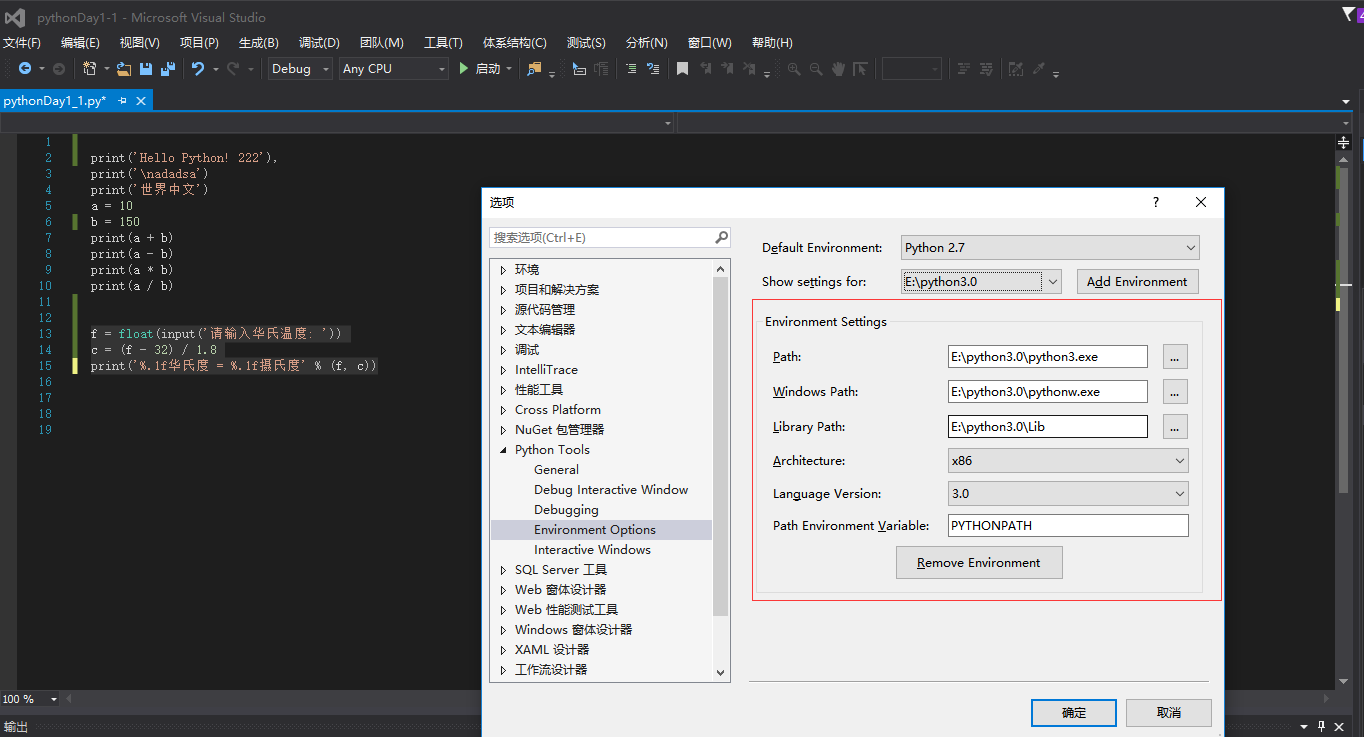Save all open files
Screen dimensions: 1364x737
point(168,68)
